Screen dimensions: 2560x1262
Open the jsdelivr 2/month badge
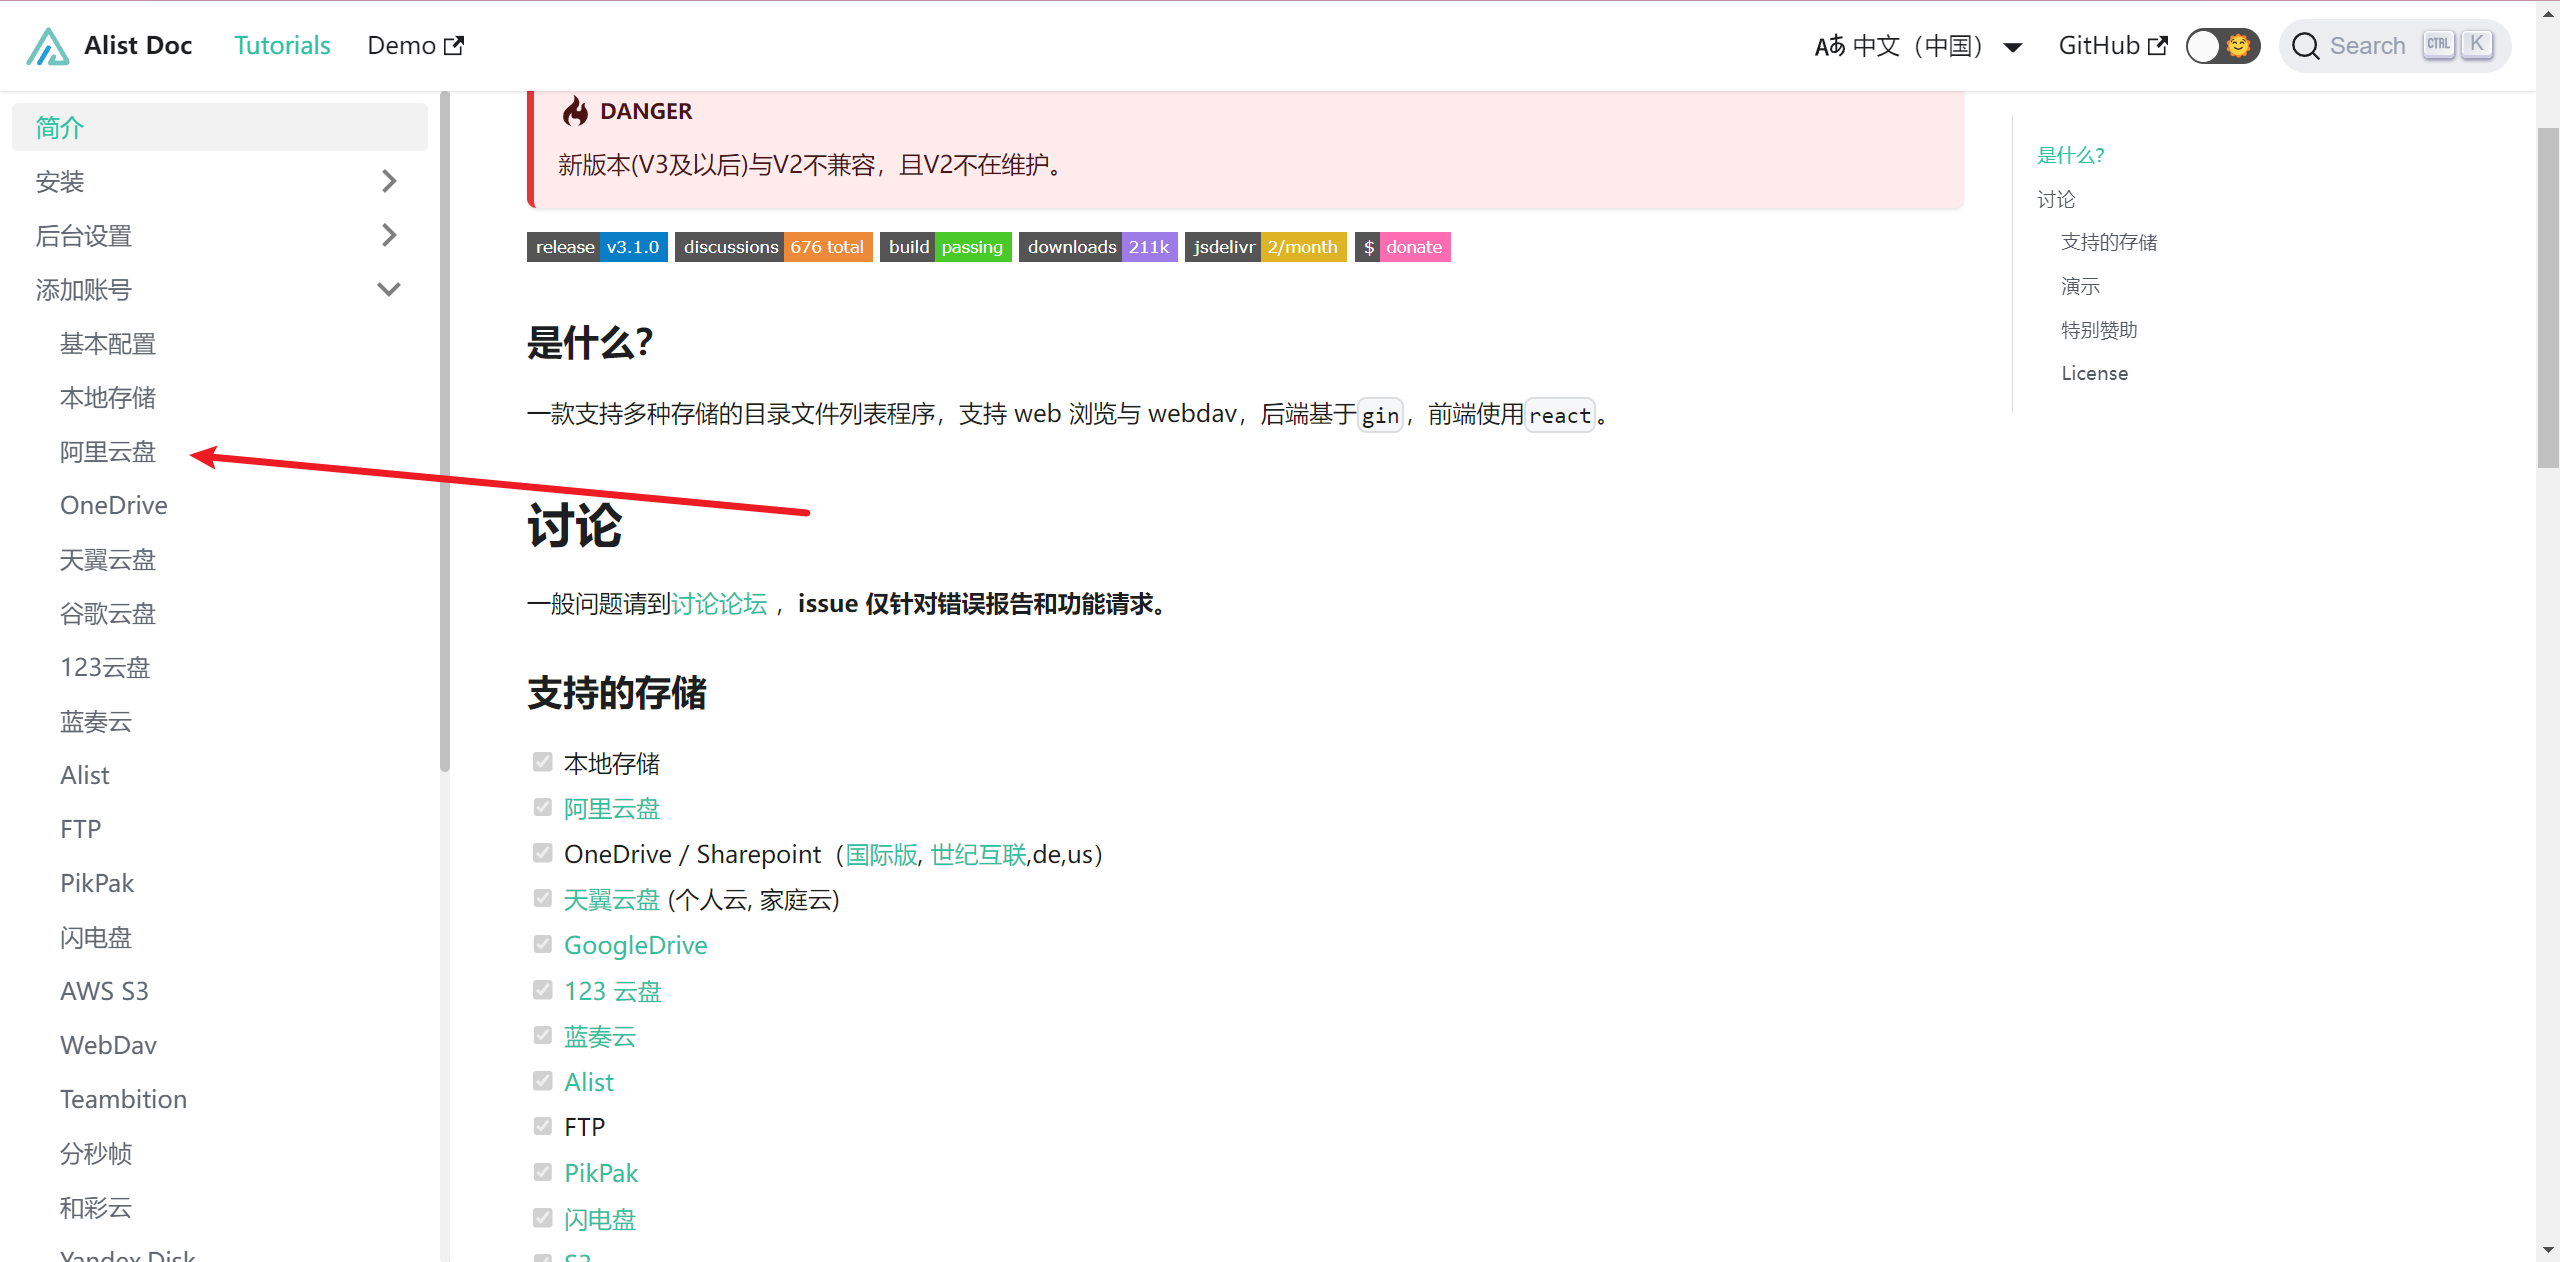tap(1264, 247)
